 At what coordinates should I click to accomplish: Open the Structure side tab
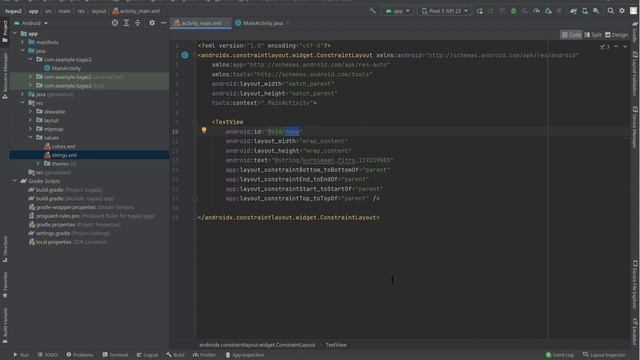5,249
